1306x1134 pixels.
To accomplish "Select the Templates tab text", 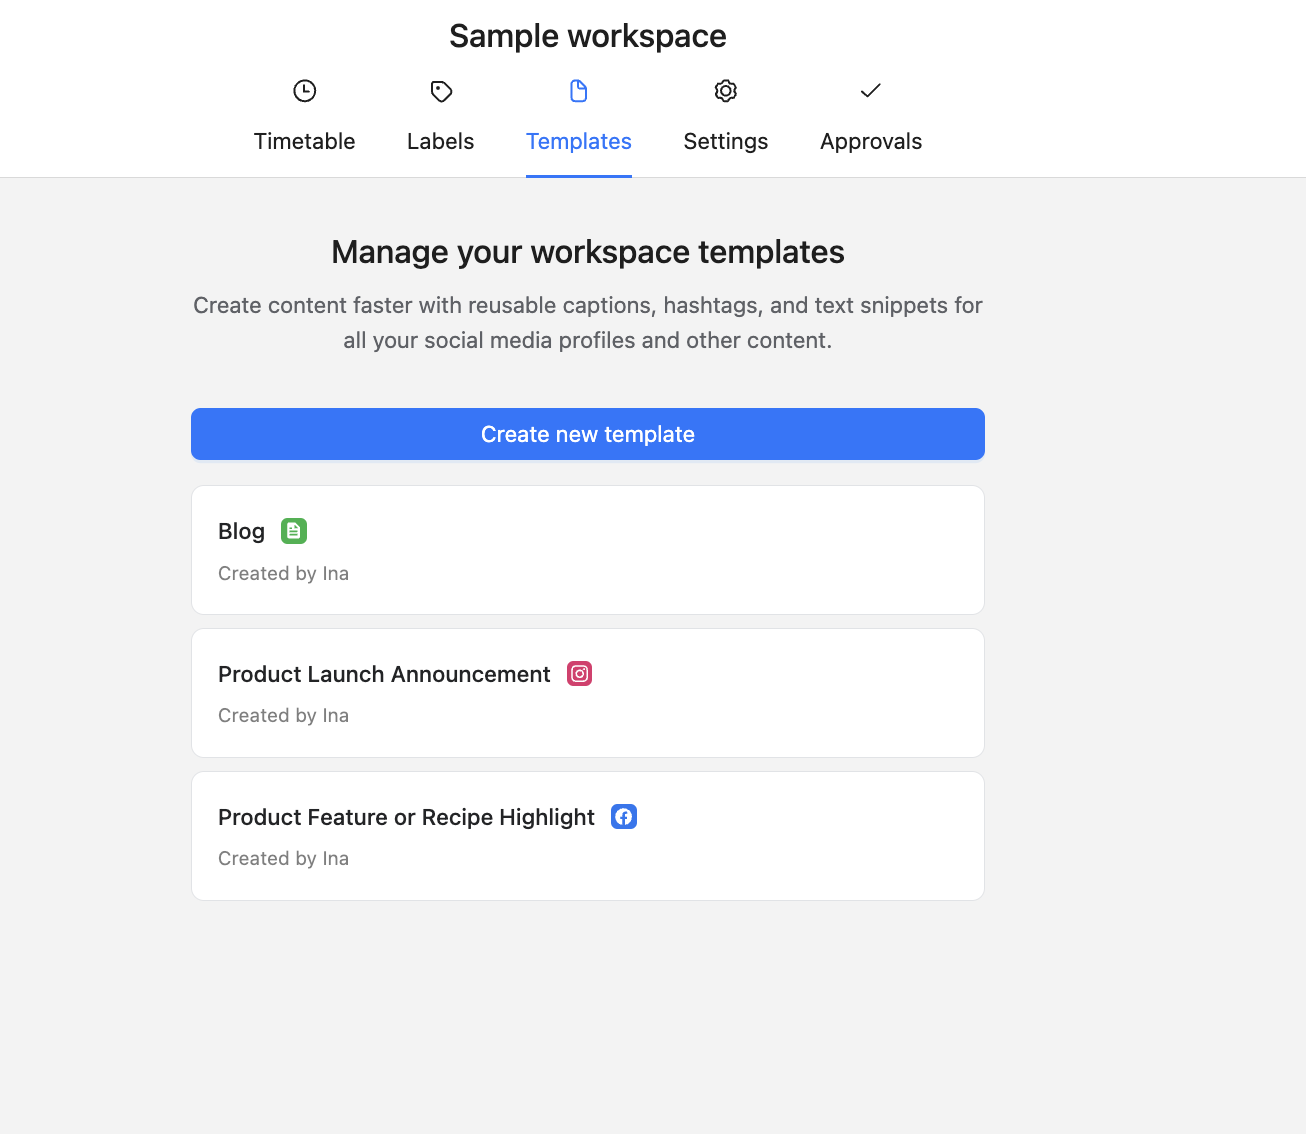I will coord(579,141).
